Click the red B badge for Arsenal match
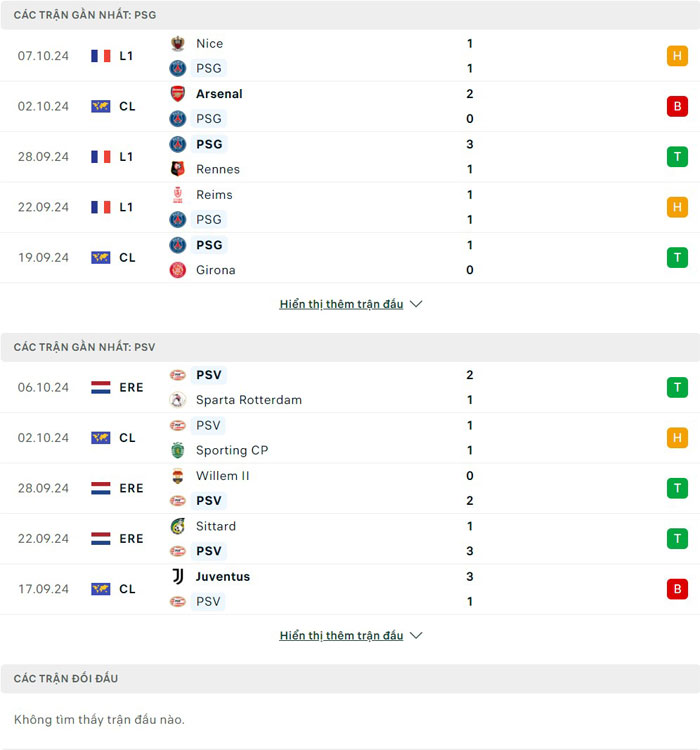Screen dimensions: 700x750 tap(677, 107)
